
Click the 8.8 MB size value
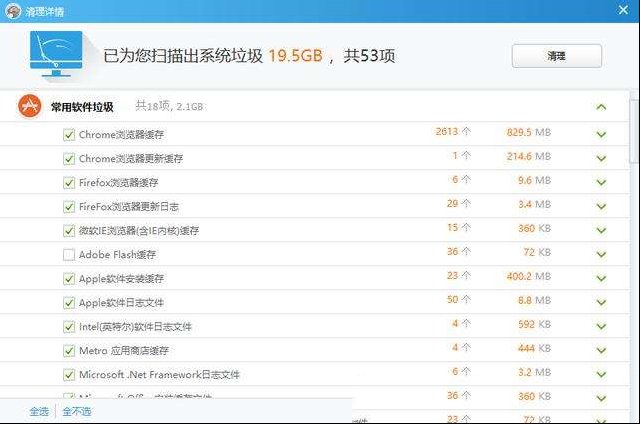(534, 300)
